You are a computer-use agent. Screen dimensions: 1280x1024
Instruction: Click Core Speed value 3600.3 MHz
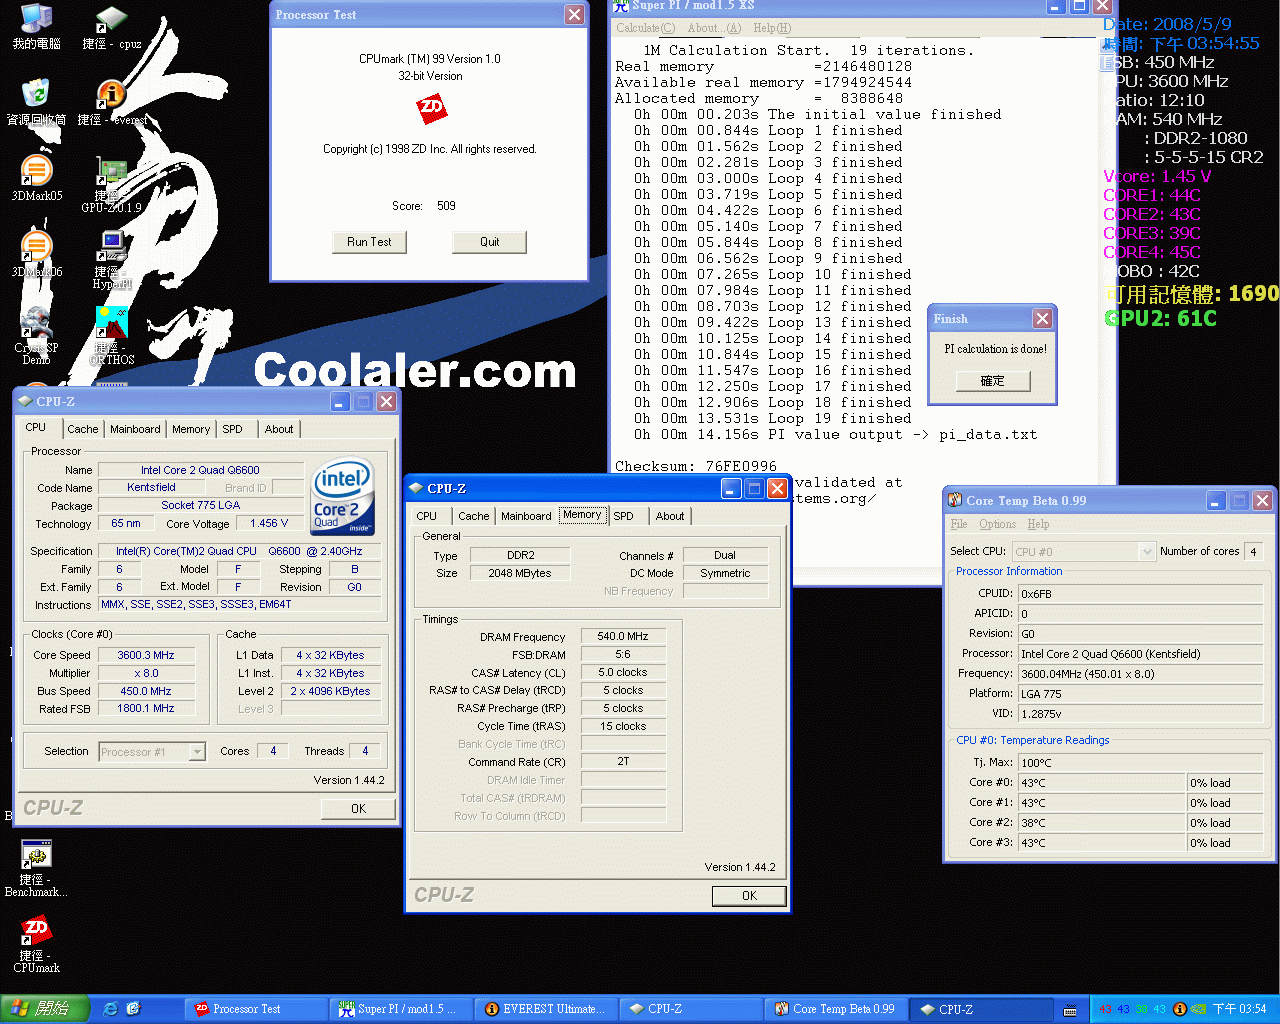(x=145, y=655)
